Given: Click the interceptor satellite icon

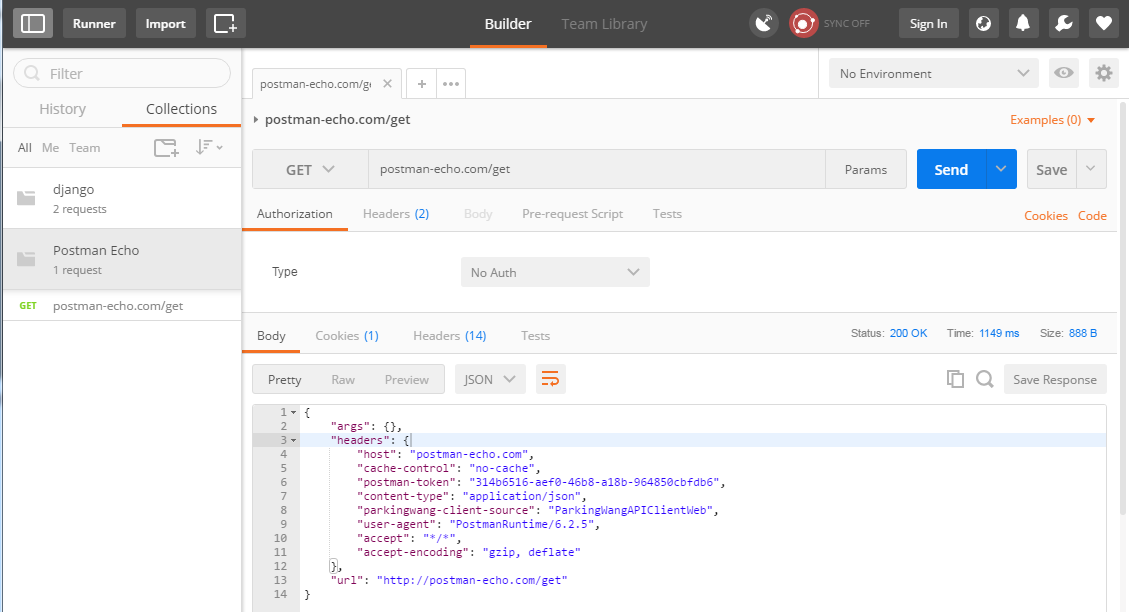Looking at the screenshot, I should click(x=764, y=24).
